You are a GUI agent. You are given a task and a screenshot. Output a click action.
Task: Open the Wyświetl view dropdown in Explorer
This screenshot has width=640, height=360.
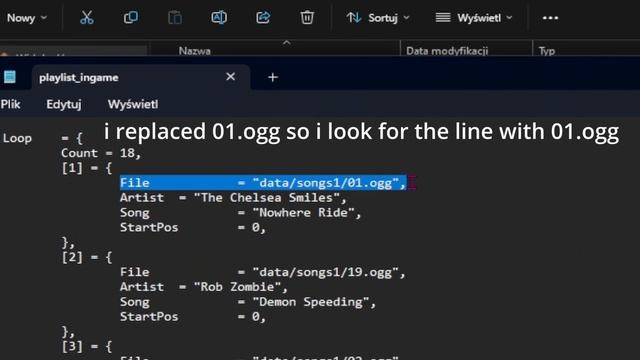click(x=473, y=18)
